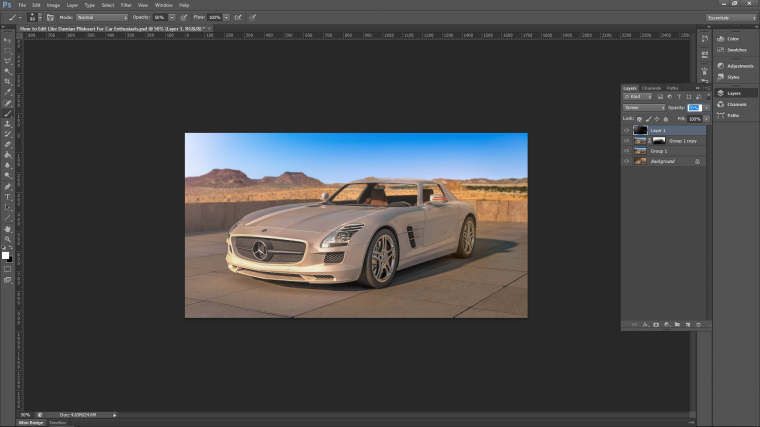Open layer Opacity dropdown arrow

706,108
